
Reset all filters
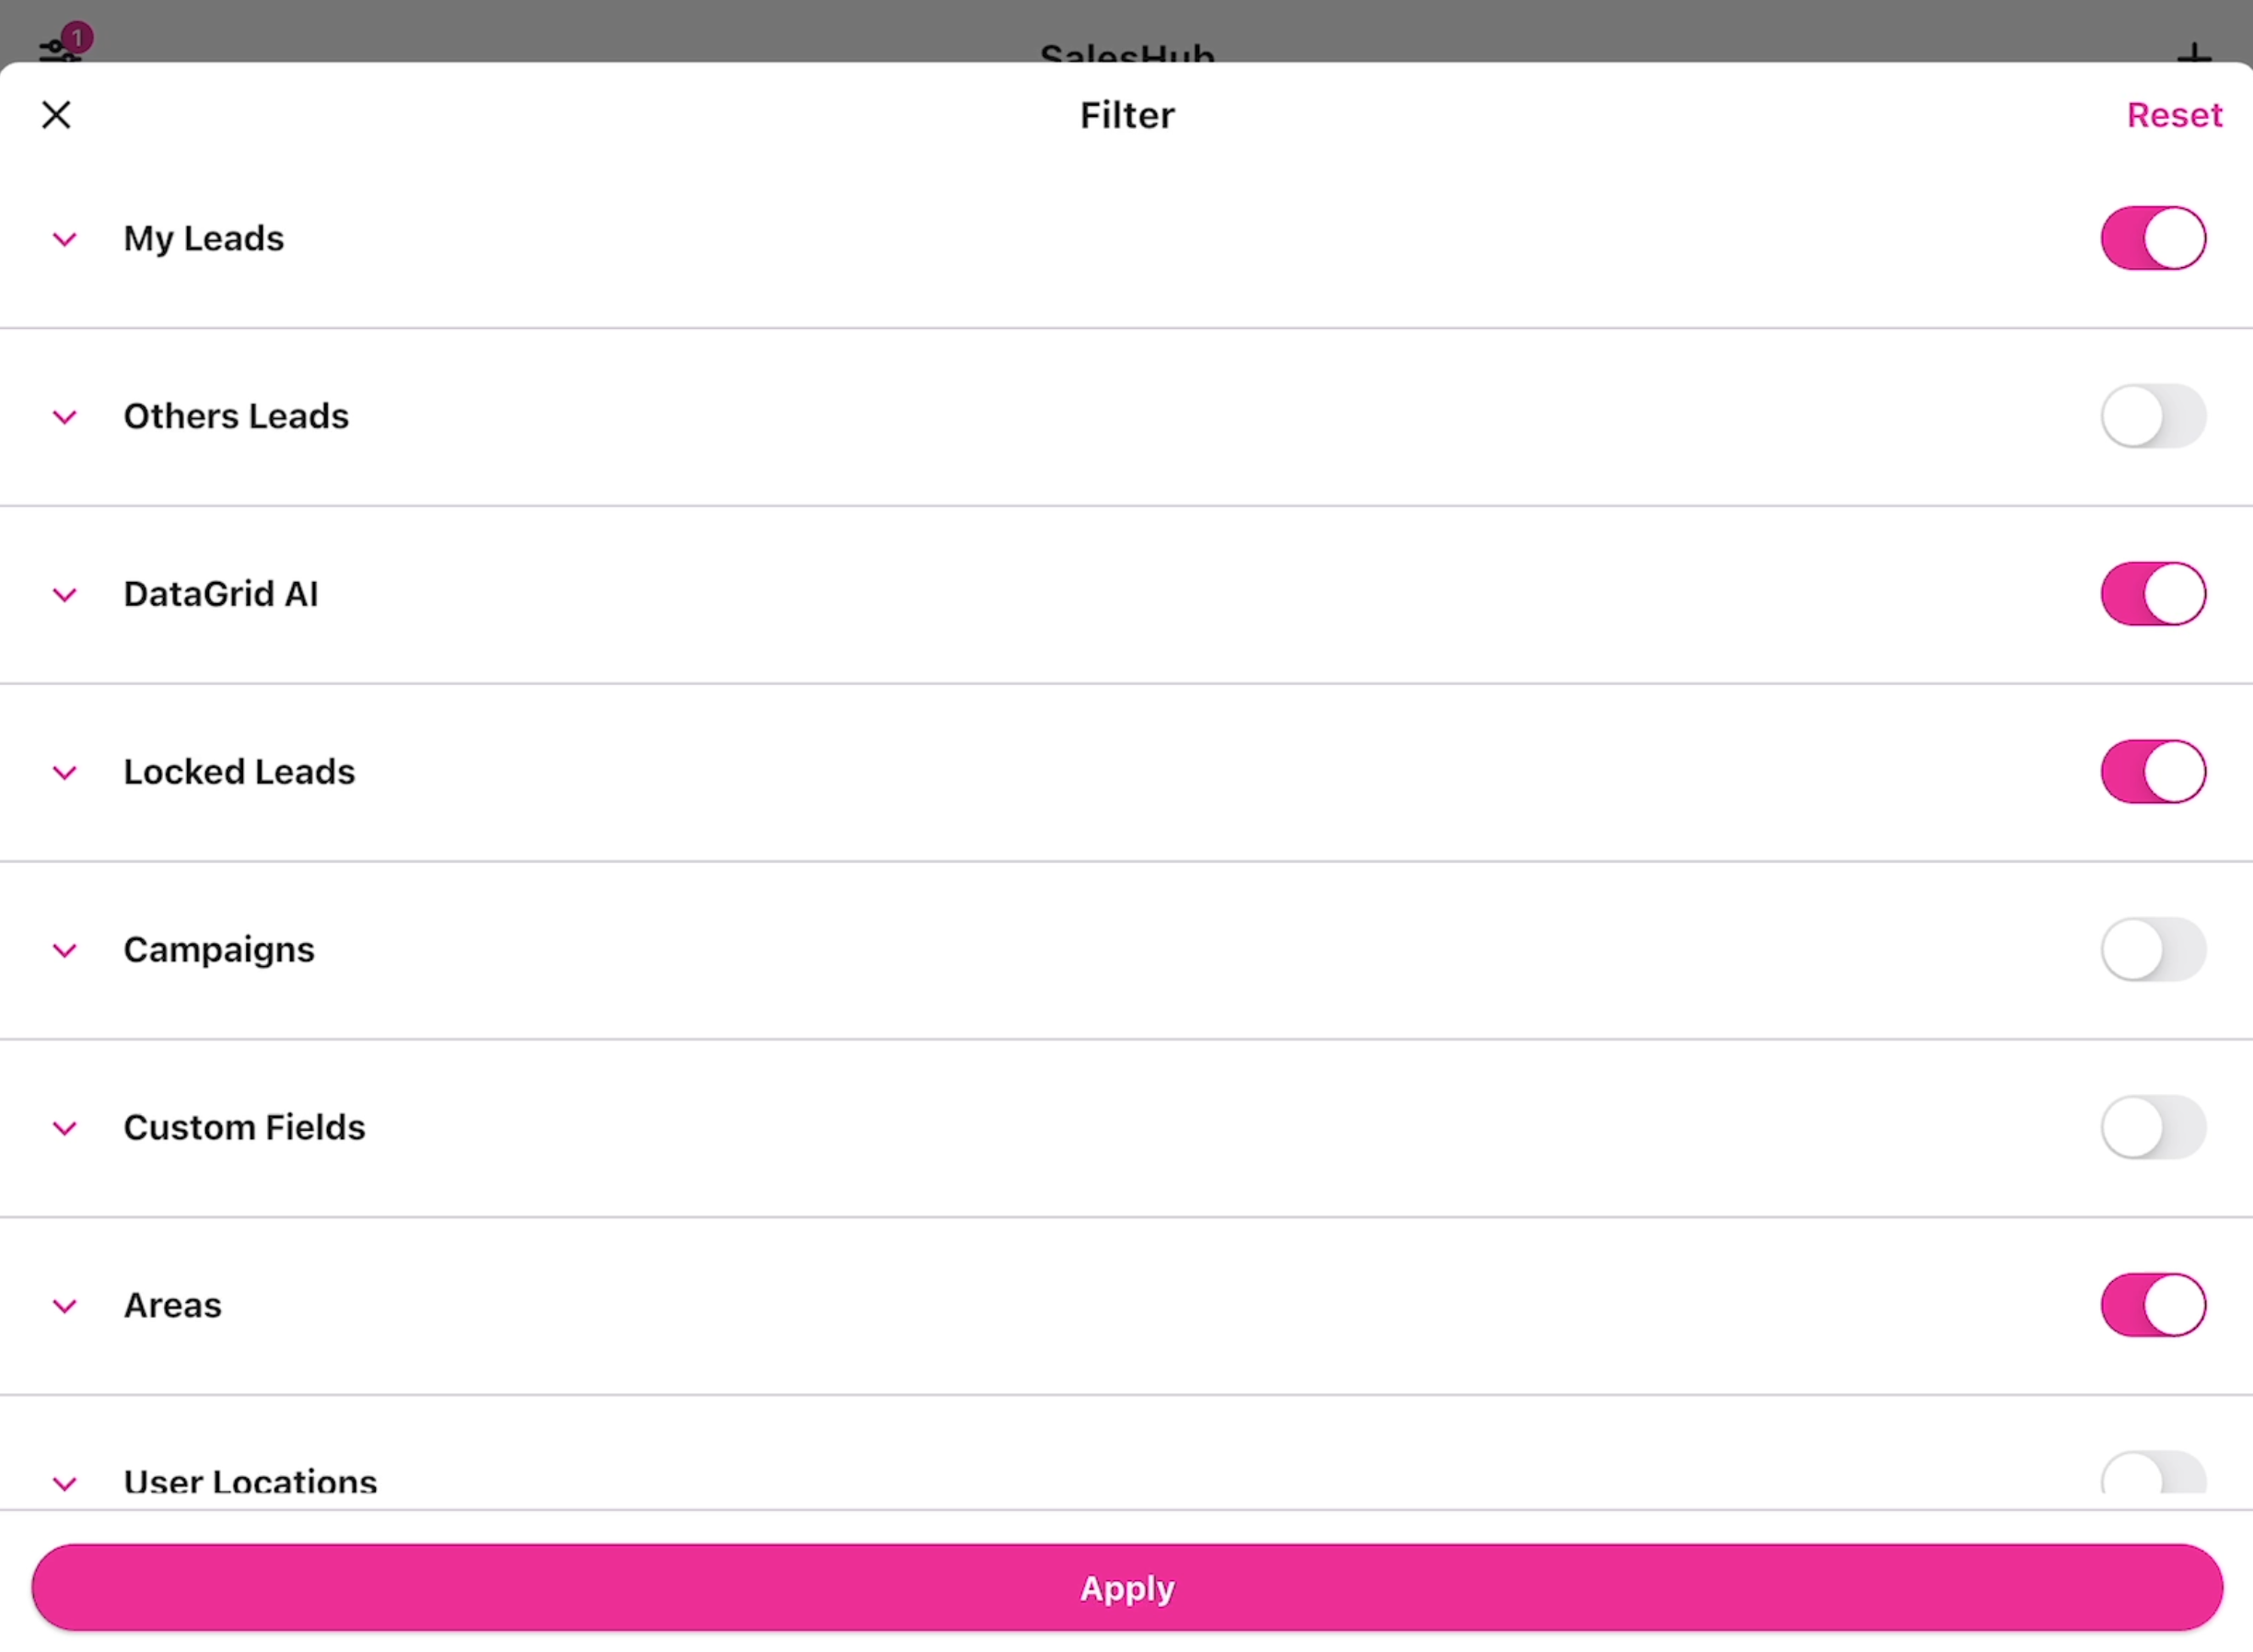click(2174, 115)
